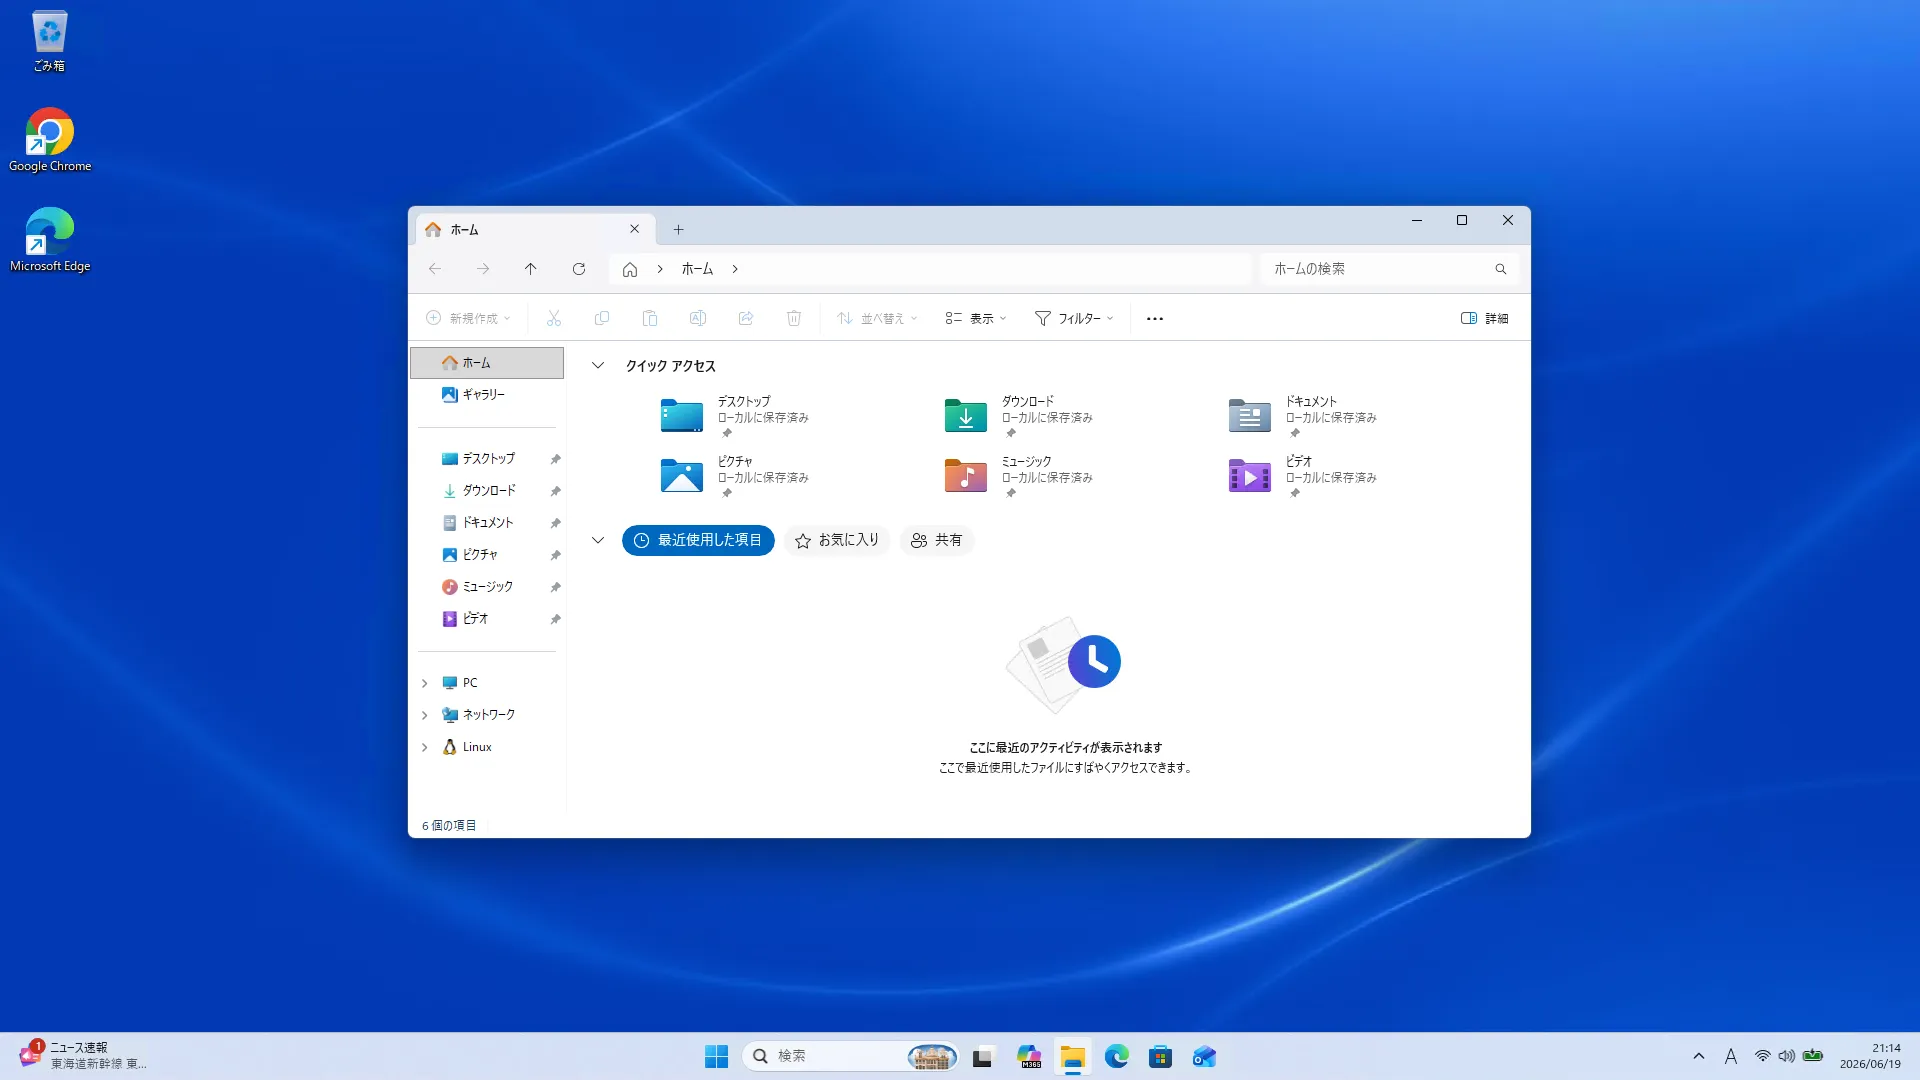The height and width of the screenshot is (1080, 1920).
Task: Open Outlook from the taskbar
Action: (1204, 1056)
